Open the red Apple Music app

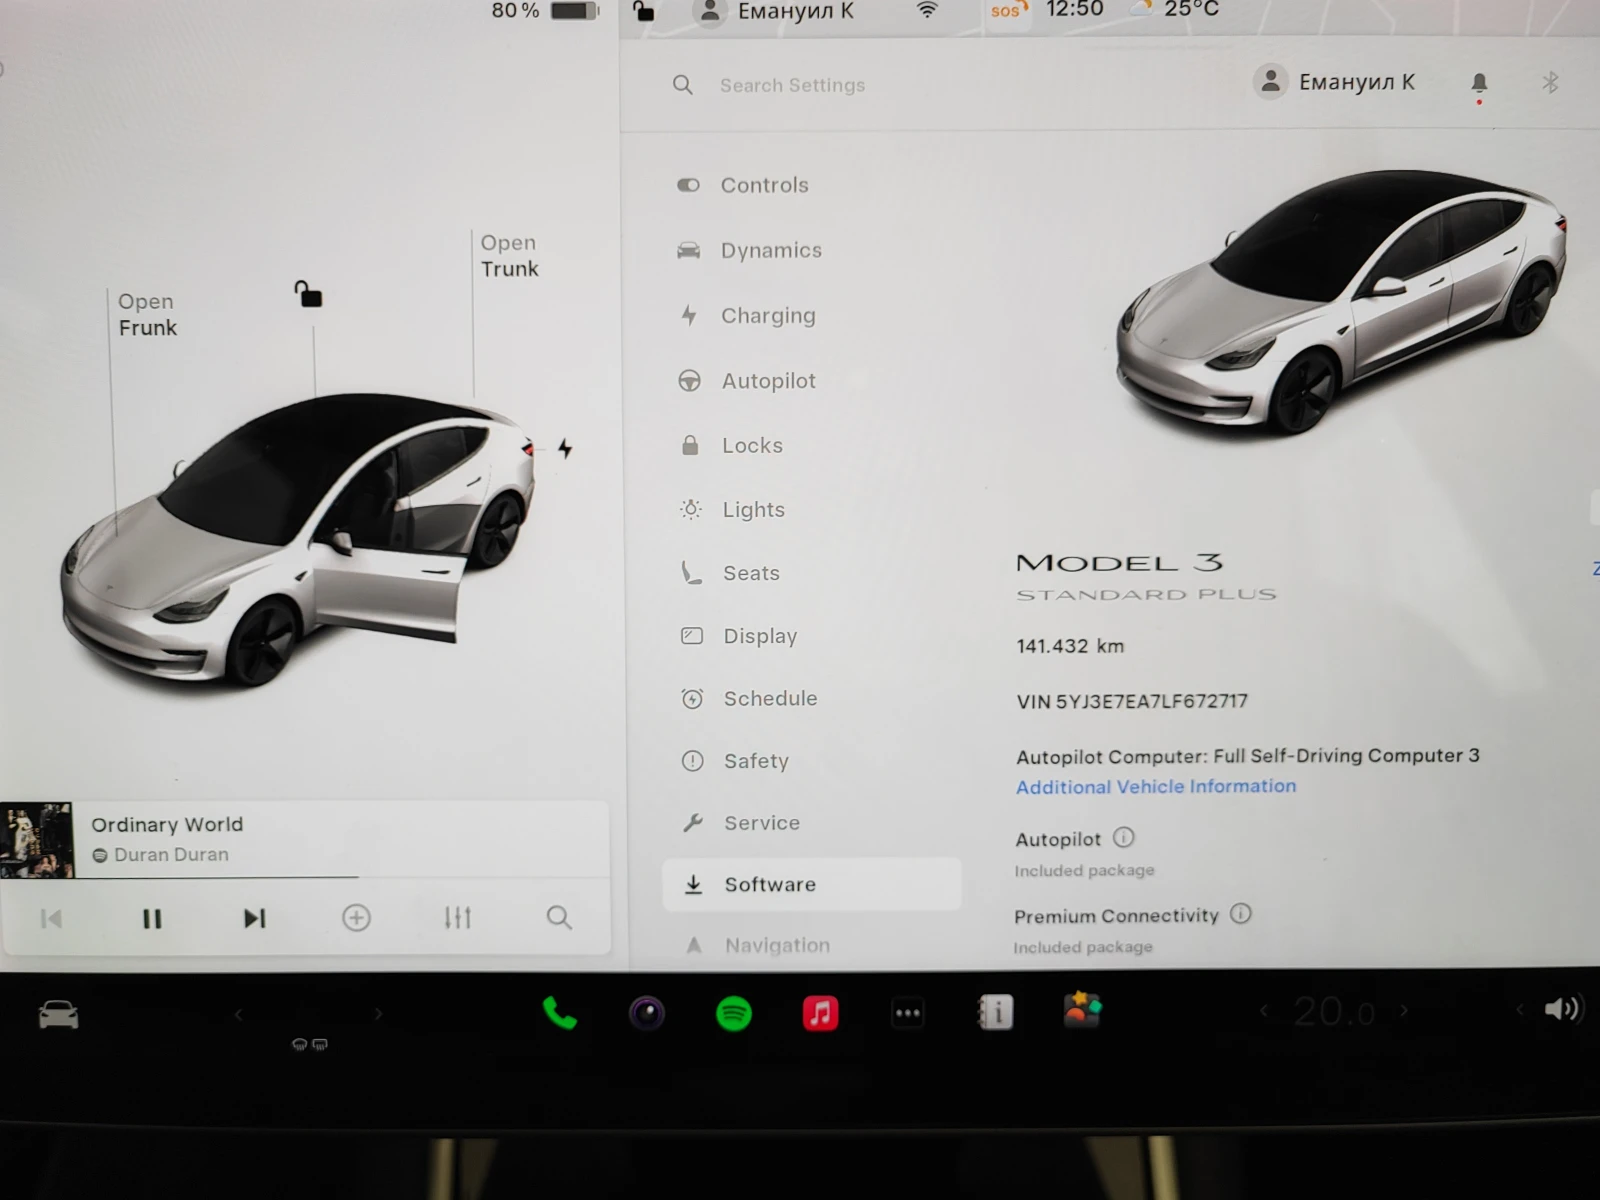[820, 1014]
